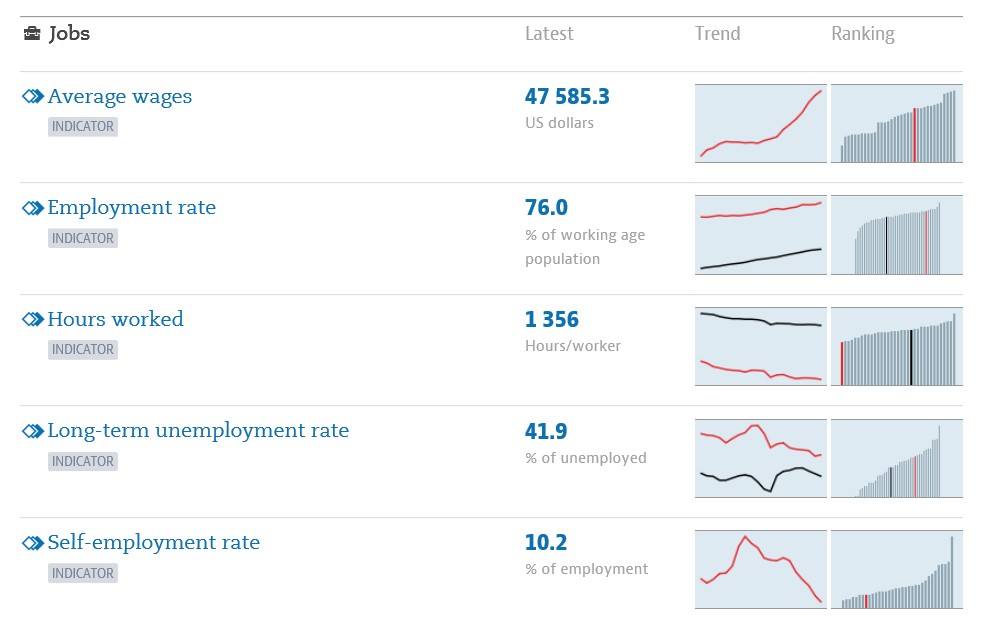Viewport: 981px width, 620px height.
Task: Click the Self-employment trend chart
Action: (760, 569)
